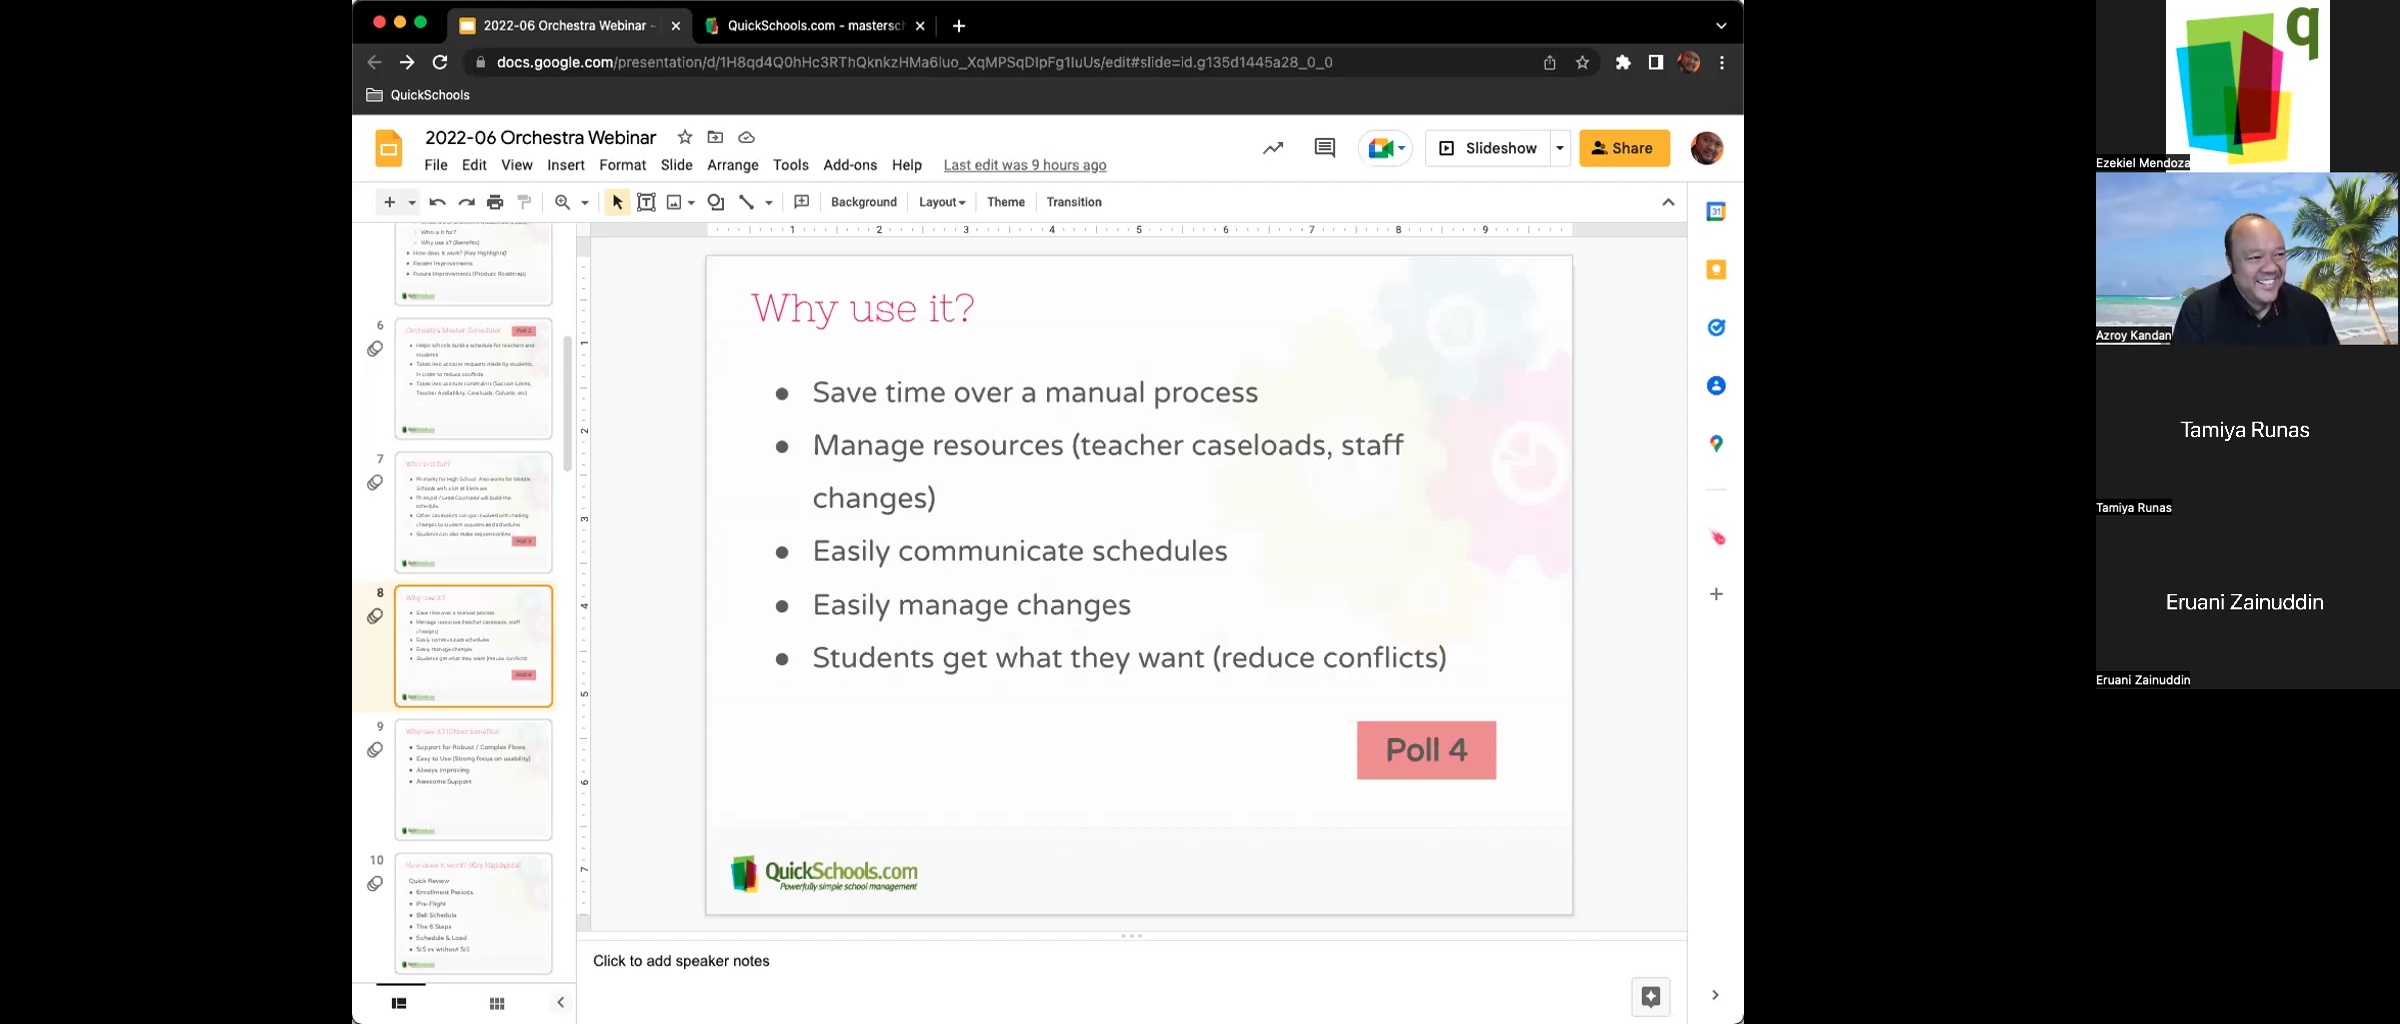
Task: Switch to grid view of slides
Action: 497,1003
